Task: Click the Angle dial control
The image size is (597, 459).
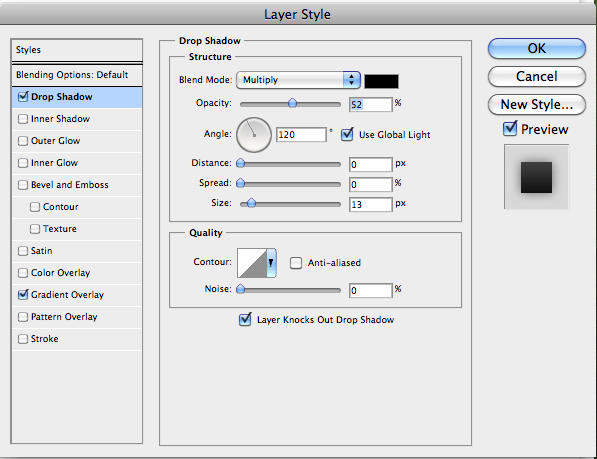Action: (x=254, y=135)
